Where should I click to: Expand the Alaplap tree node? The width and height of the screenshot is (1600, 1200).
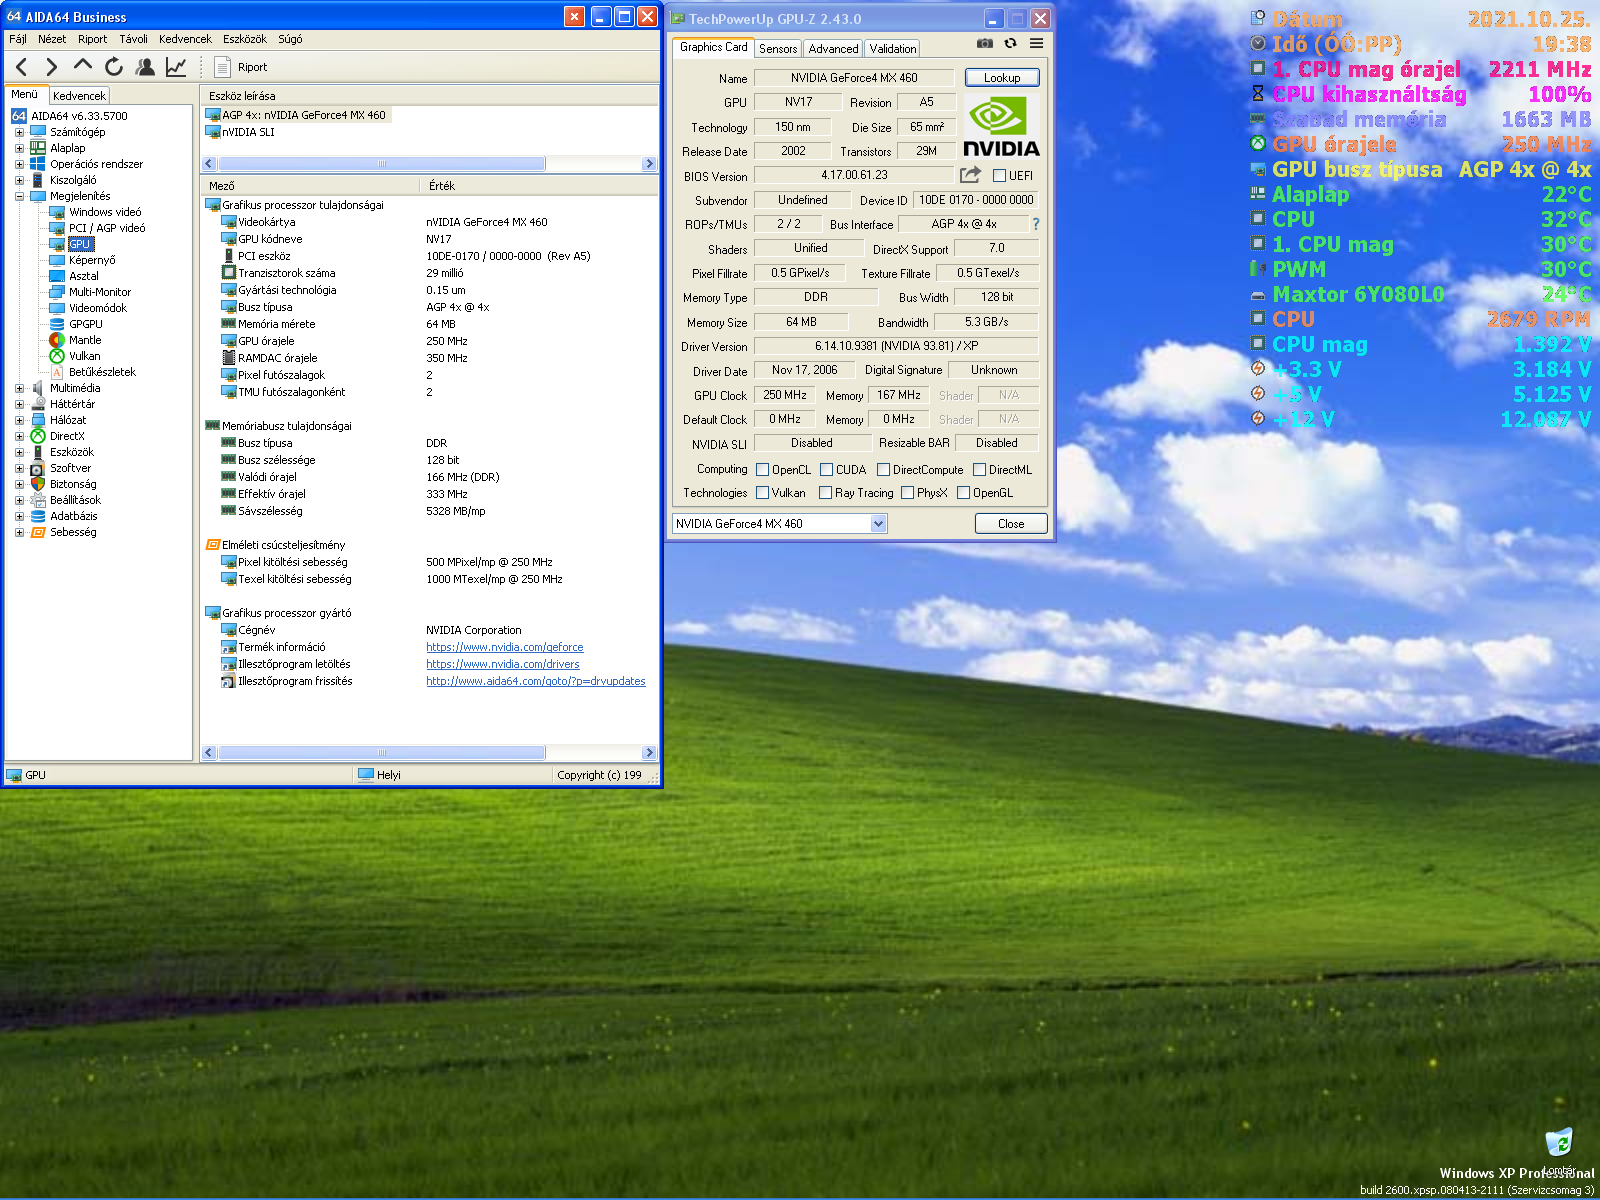click(x=19, y=148)
